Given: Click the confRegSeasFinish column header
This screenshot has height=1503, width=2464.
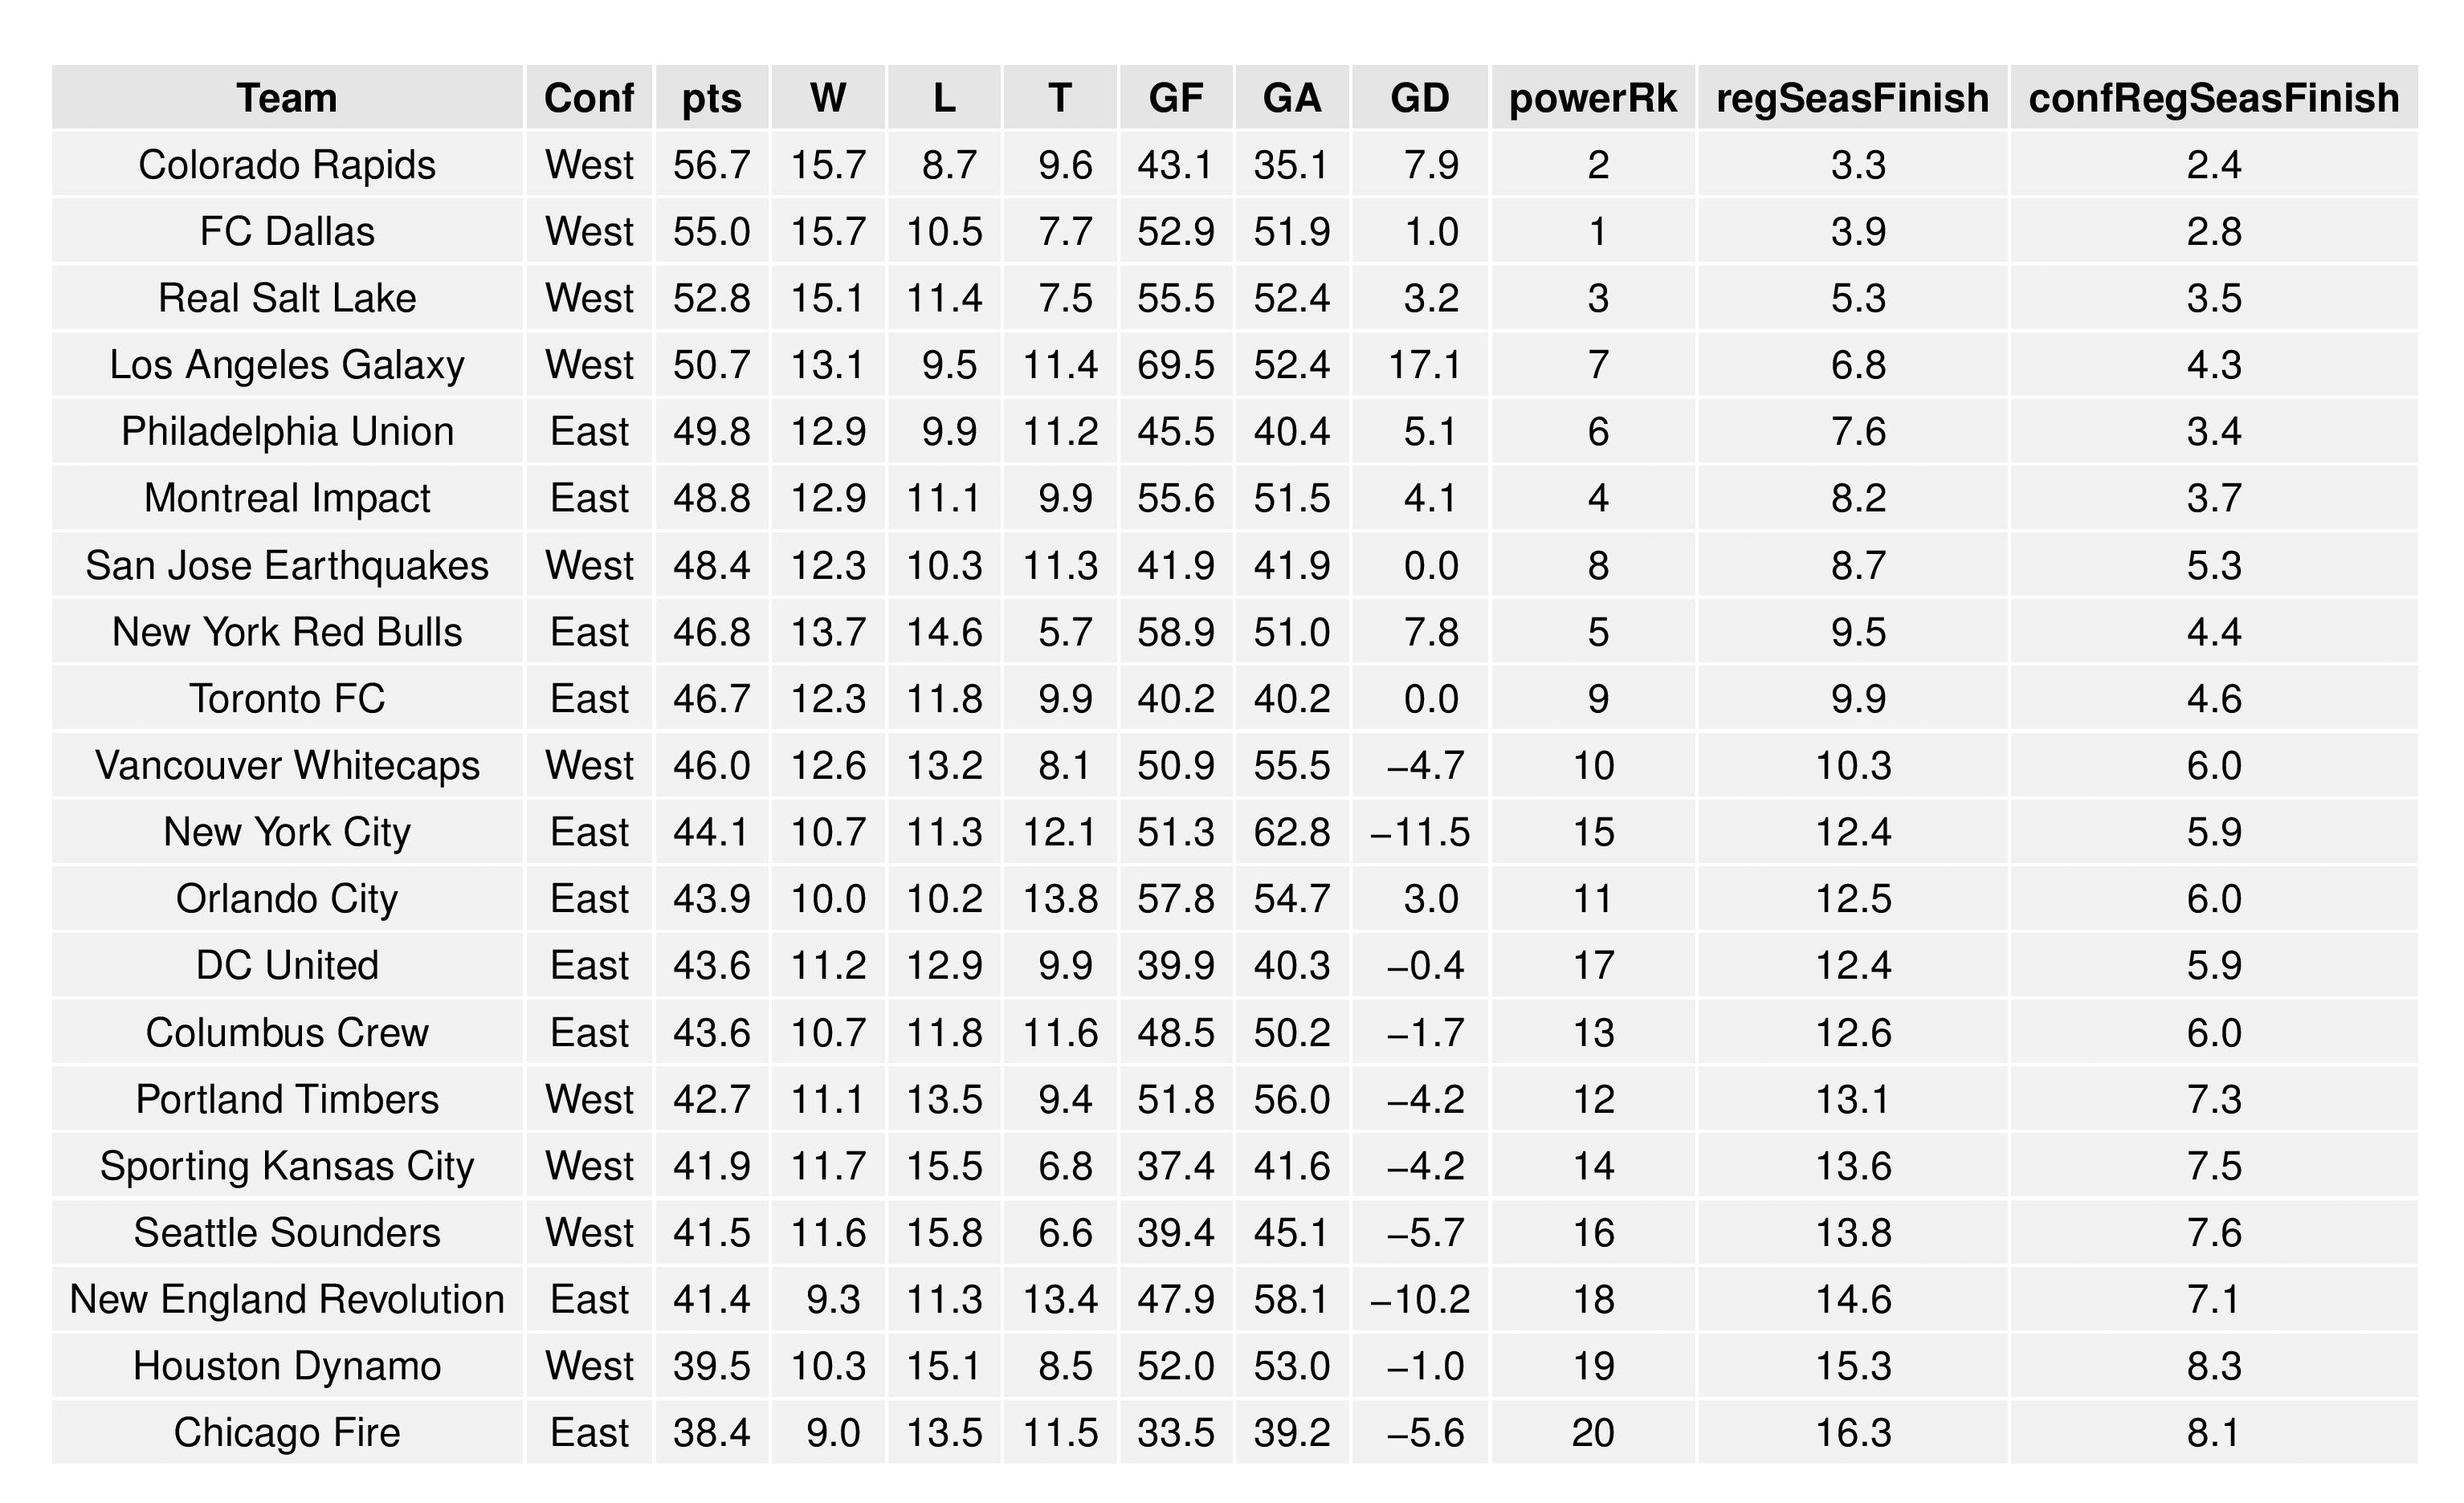Looking at the screenshot, I should pos(2213,98).
